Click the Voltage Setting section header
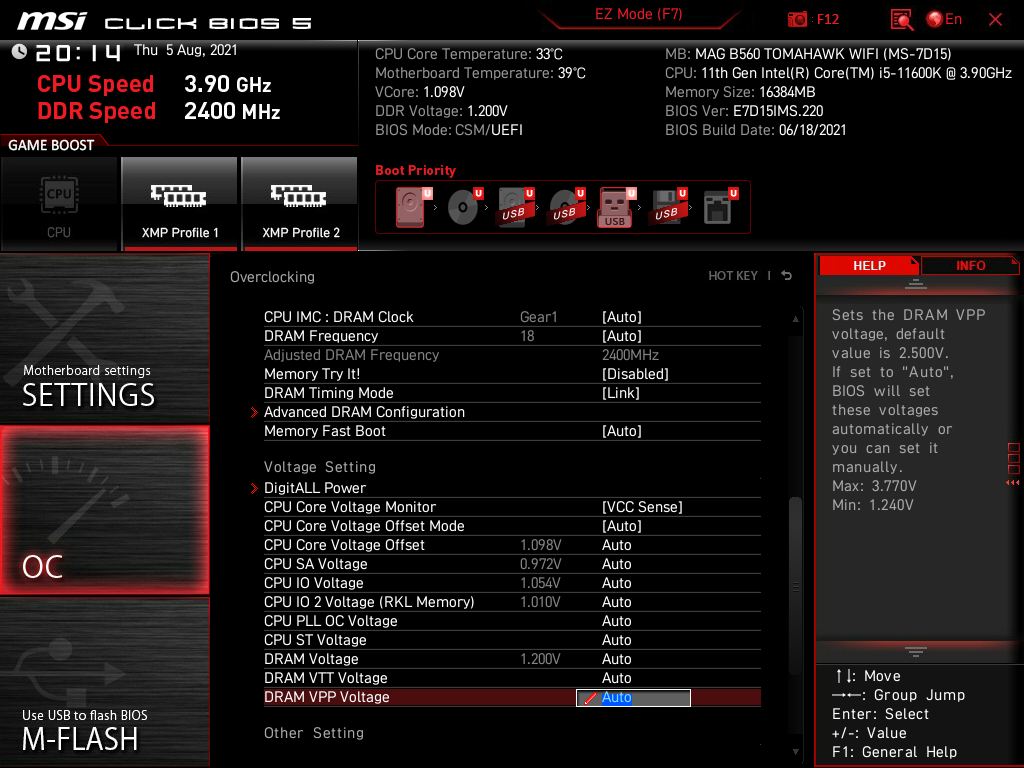 click(x=320, y=467)
